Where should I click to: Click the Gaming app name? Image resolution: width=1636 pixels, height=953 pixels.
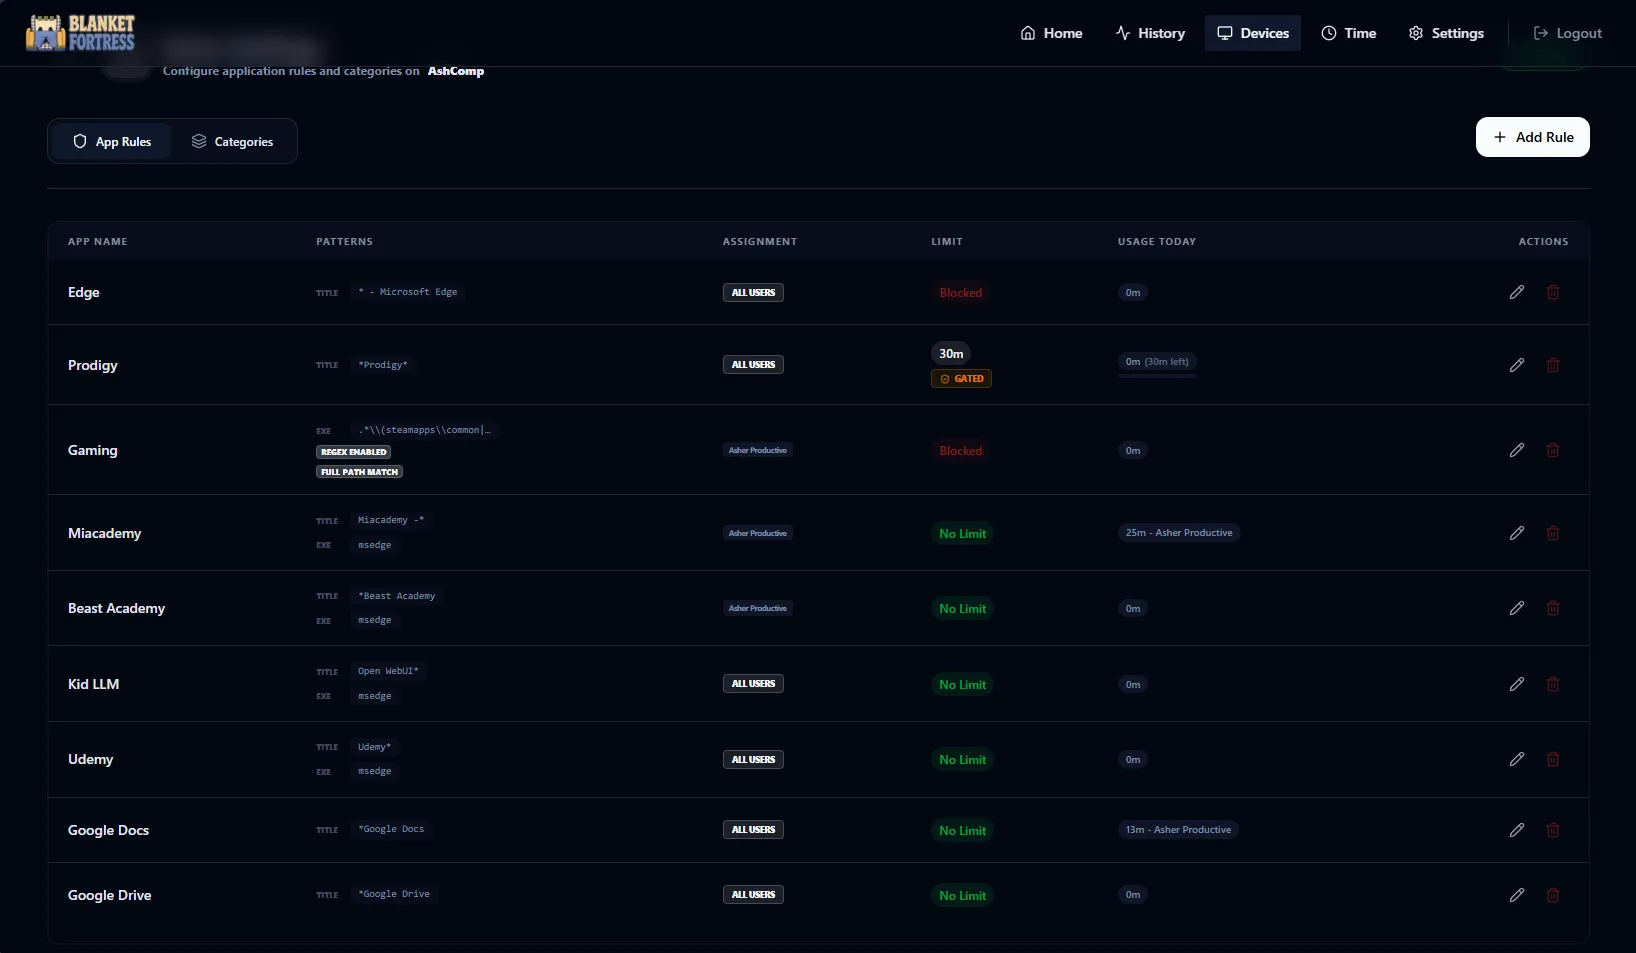93,450
